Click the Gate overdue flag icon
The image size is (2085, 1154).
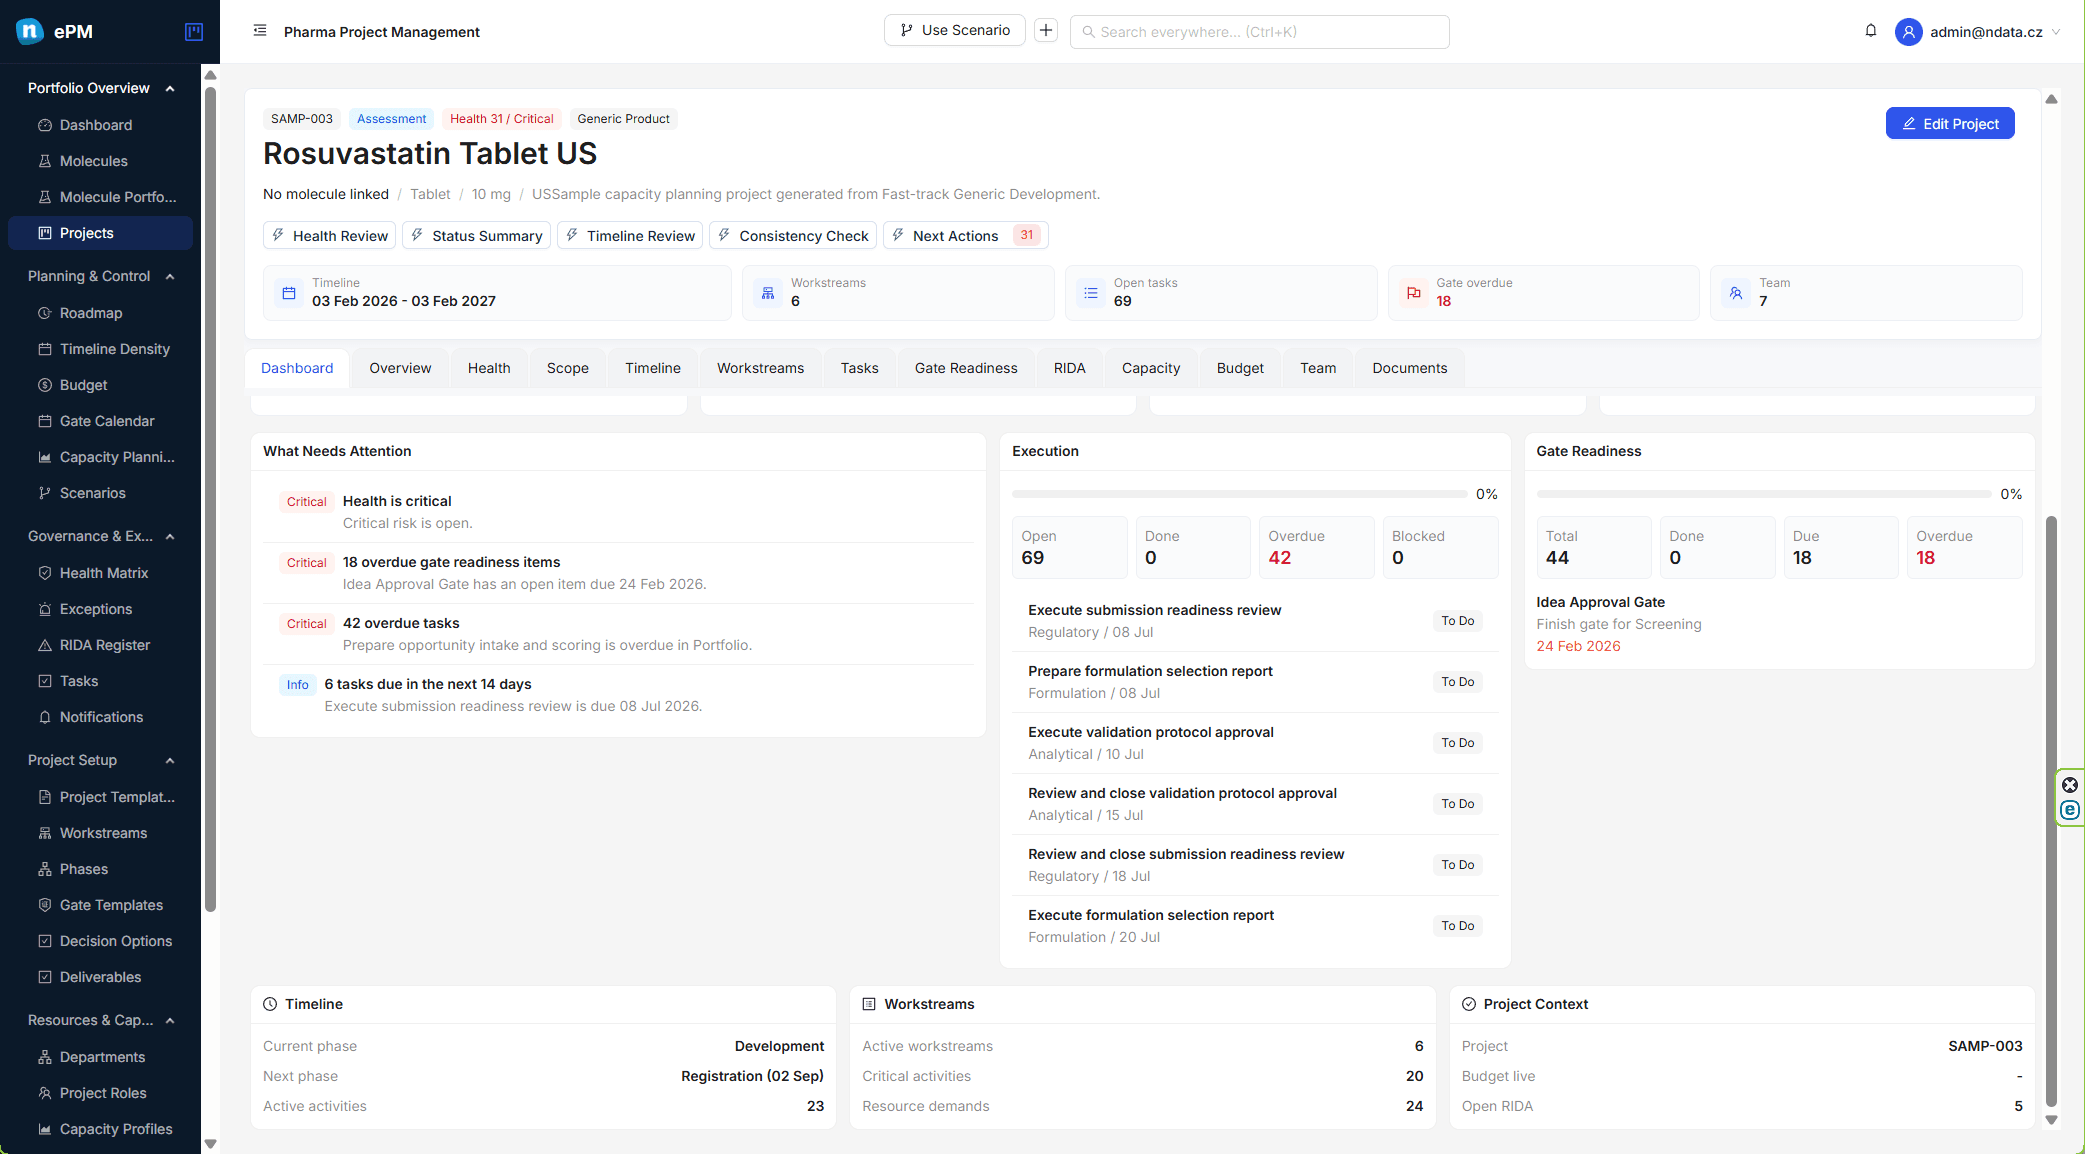point(1414,293)
